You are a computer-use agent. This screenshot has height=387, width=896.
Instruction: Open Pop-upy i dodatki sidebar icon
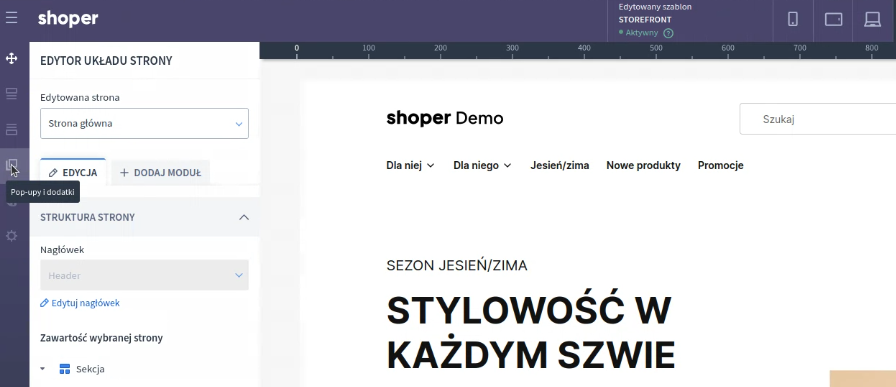click(x=11, y=165)
